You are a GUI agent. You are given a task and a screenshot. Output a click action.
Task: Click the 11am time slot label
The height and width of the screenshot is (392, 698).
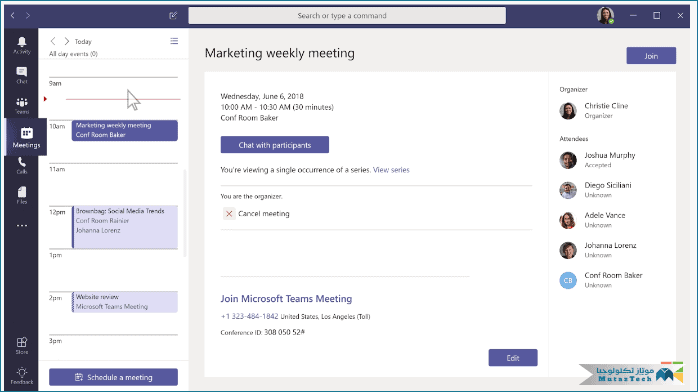coord(57,169)
